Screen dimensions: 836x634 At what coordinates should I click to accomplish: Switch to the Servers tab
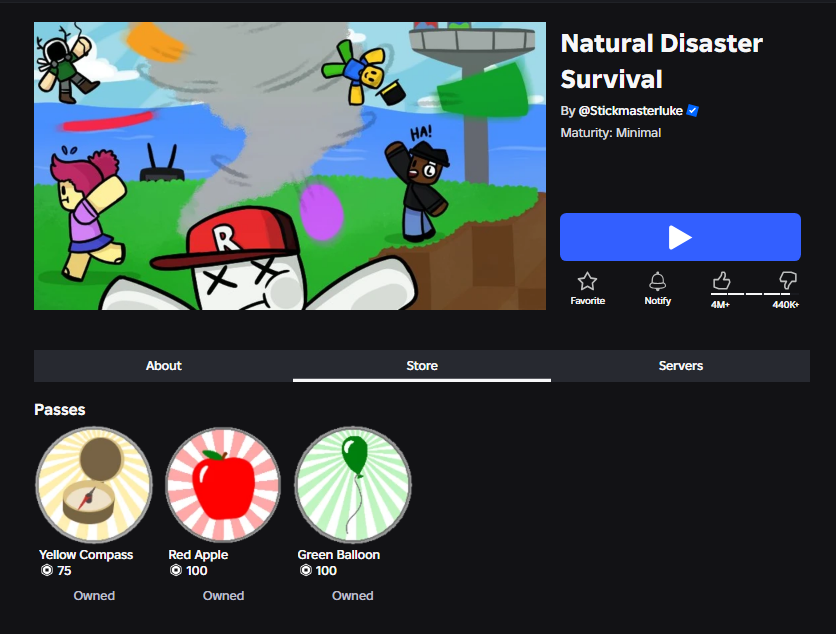[x=680, y=366]
